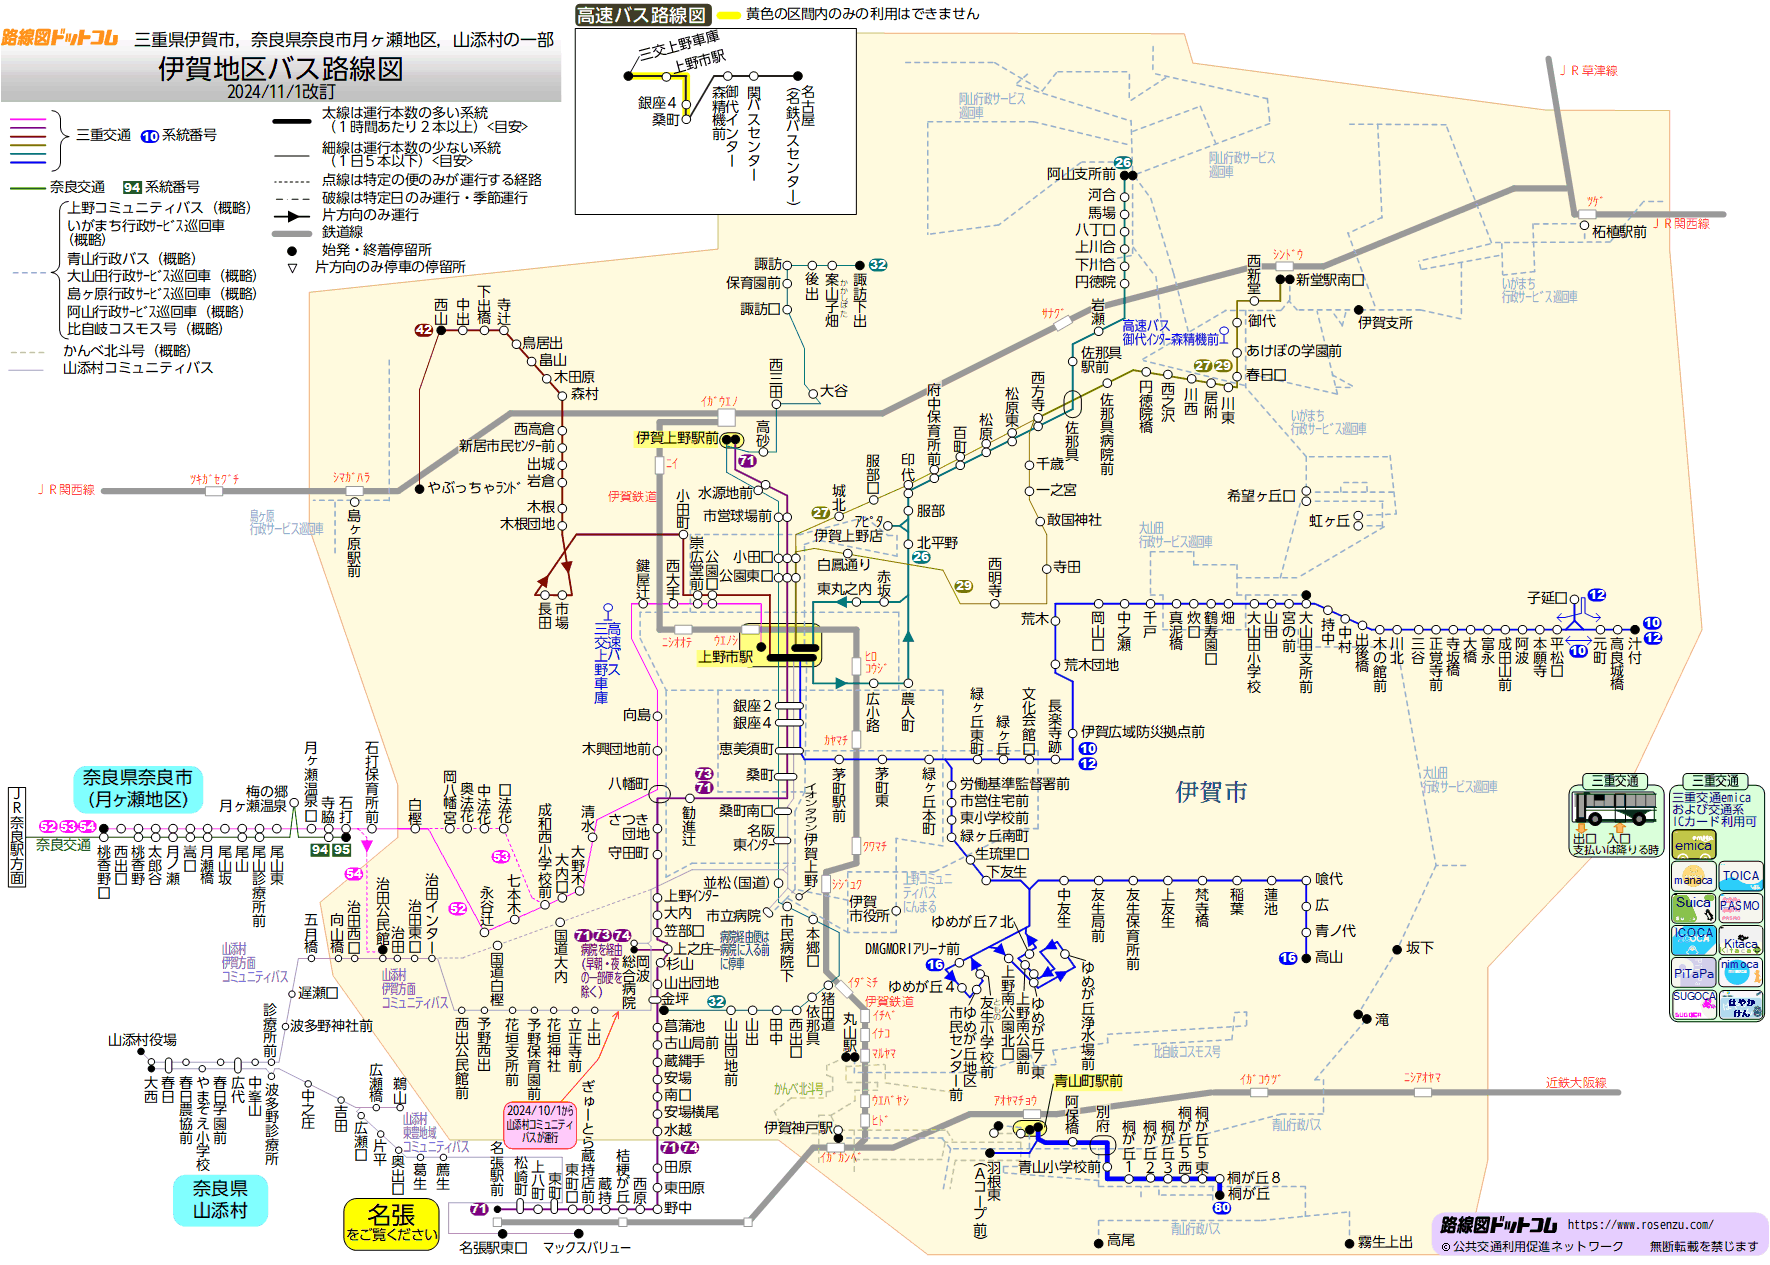This screenshot has height=1265, width=1770.
Task: Click route badge 16 beside 高山
Action: [x=1288, y=958]
